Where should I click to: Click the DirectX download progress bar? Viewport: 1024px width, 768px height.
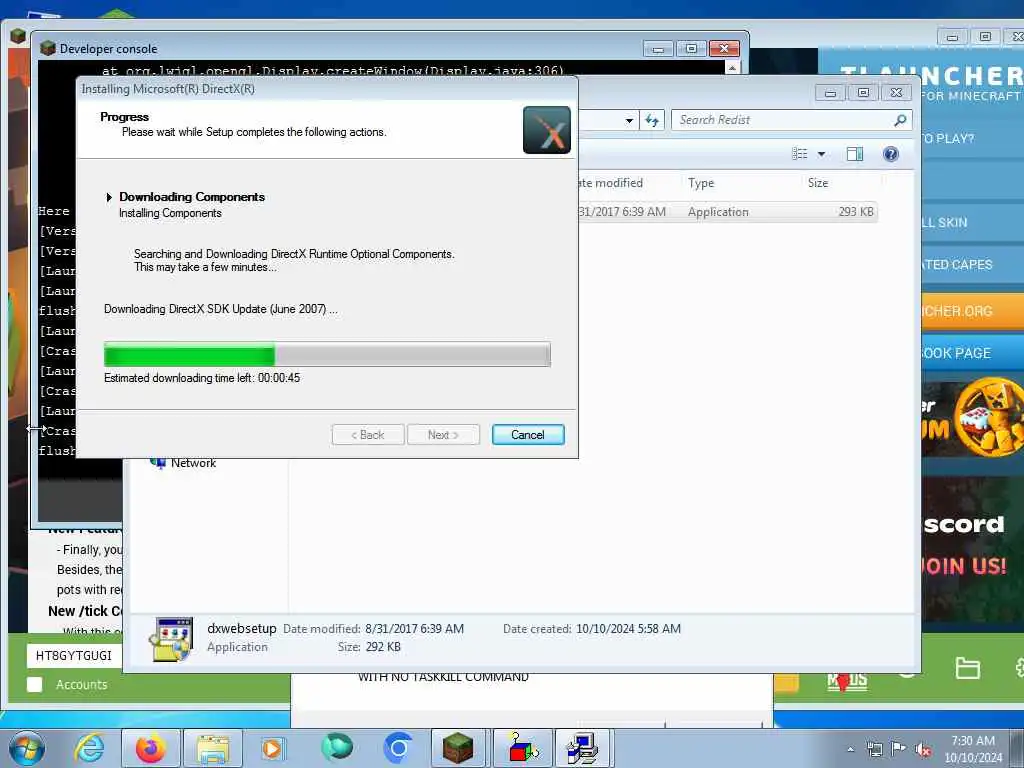(x=327, y=354)
